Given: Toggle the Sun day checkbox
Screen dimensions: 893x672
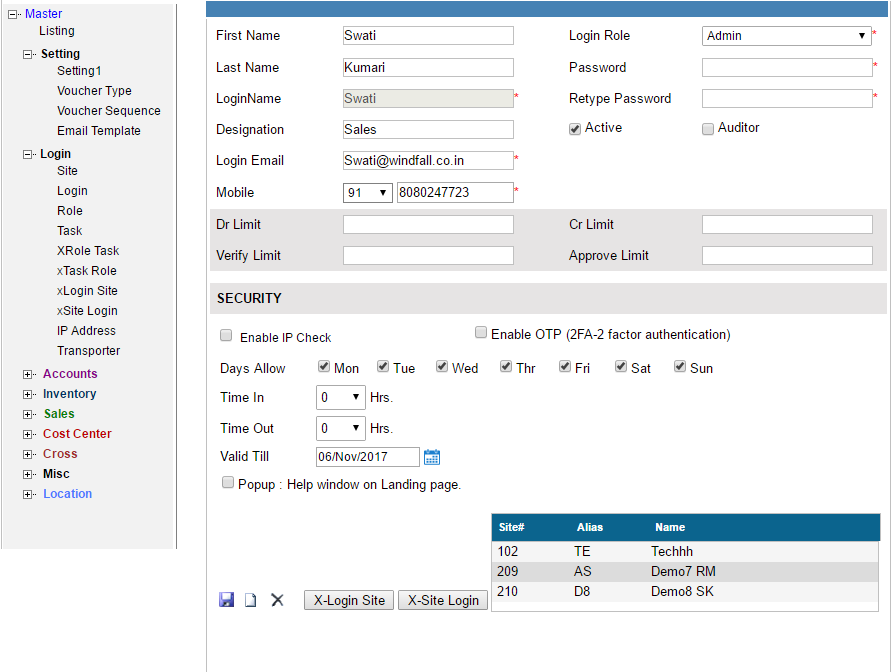Looking at the screenshot, I should [680, 366].
